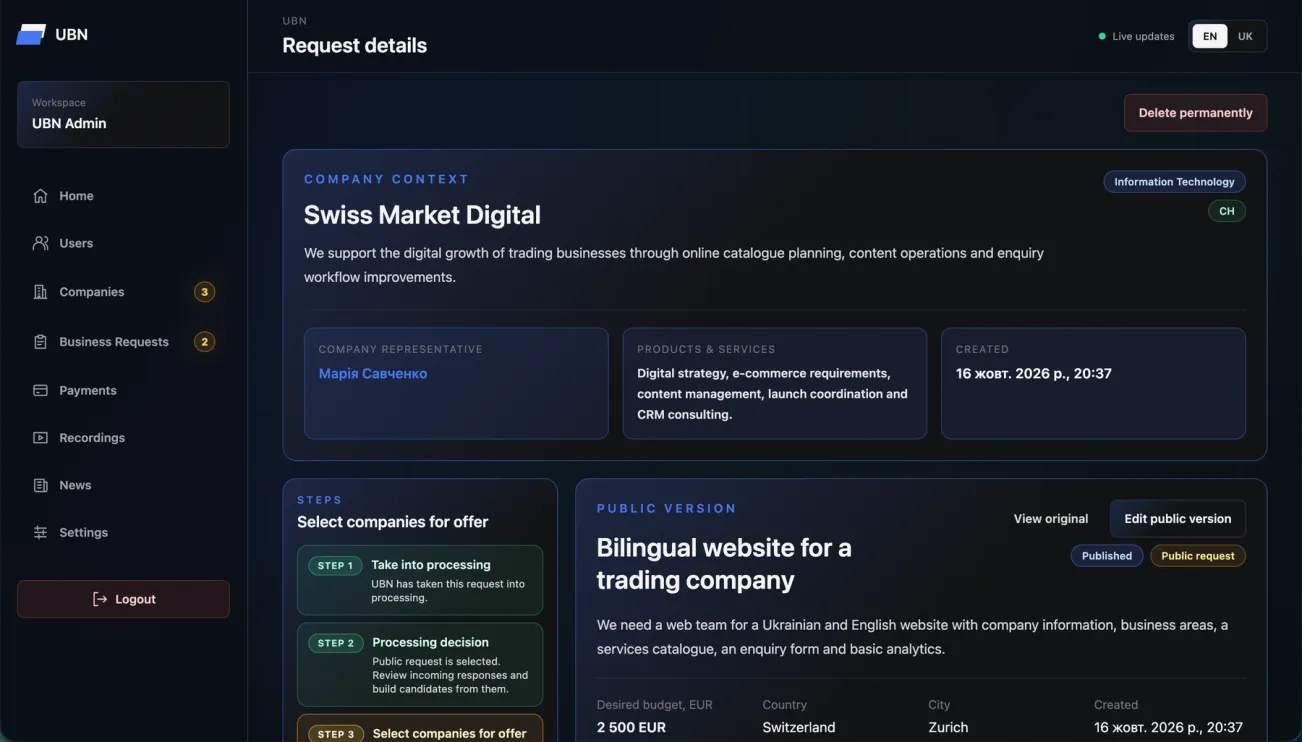Click the UBN logo icon
The image size is (1302, 742).
[31, 34]
